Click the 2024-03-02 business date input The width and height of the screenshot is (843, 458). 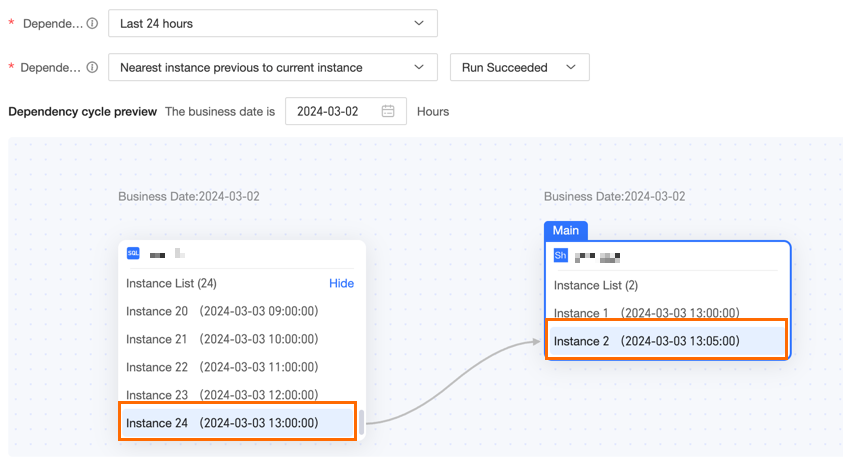pos(346,111)
